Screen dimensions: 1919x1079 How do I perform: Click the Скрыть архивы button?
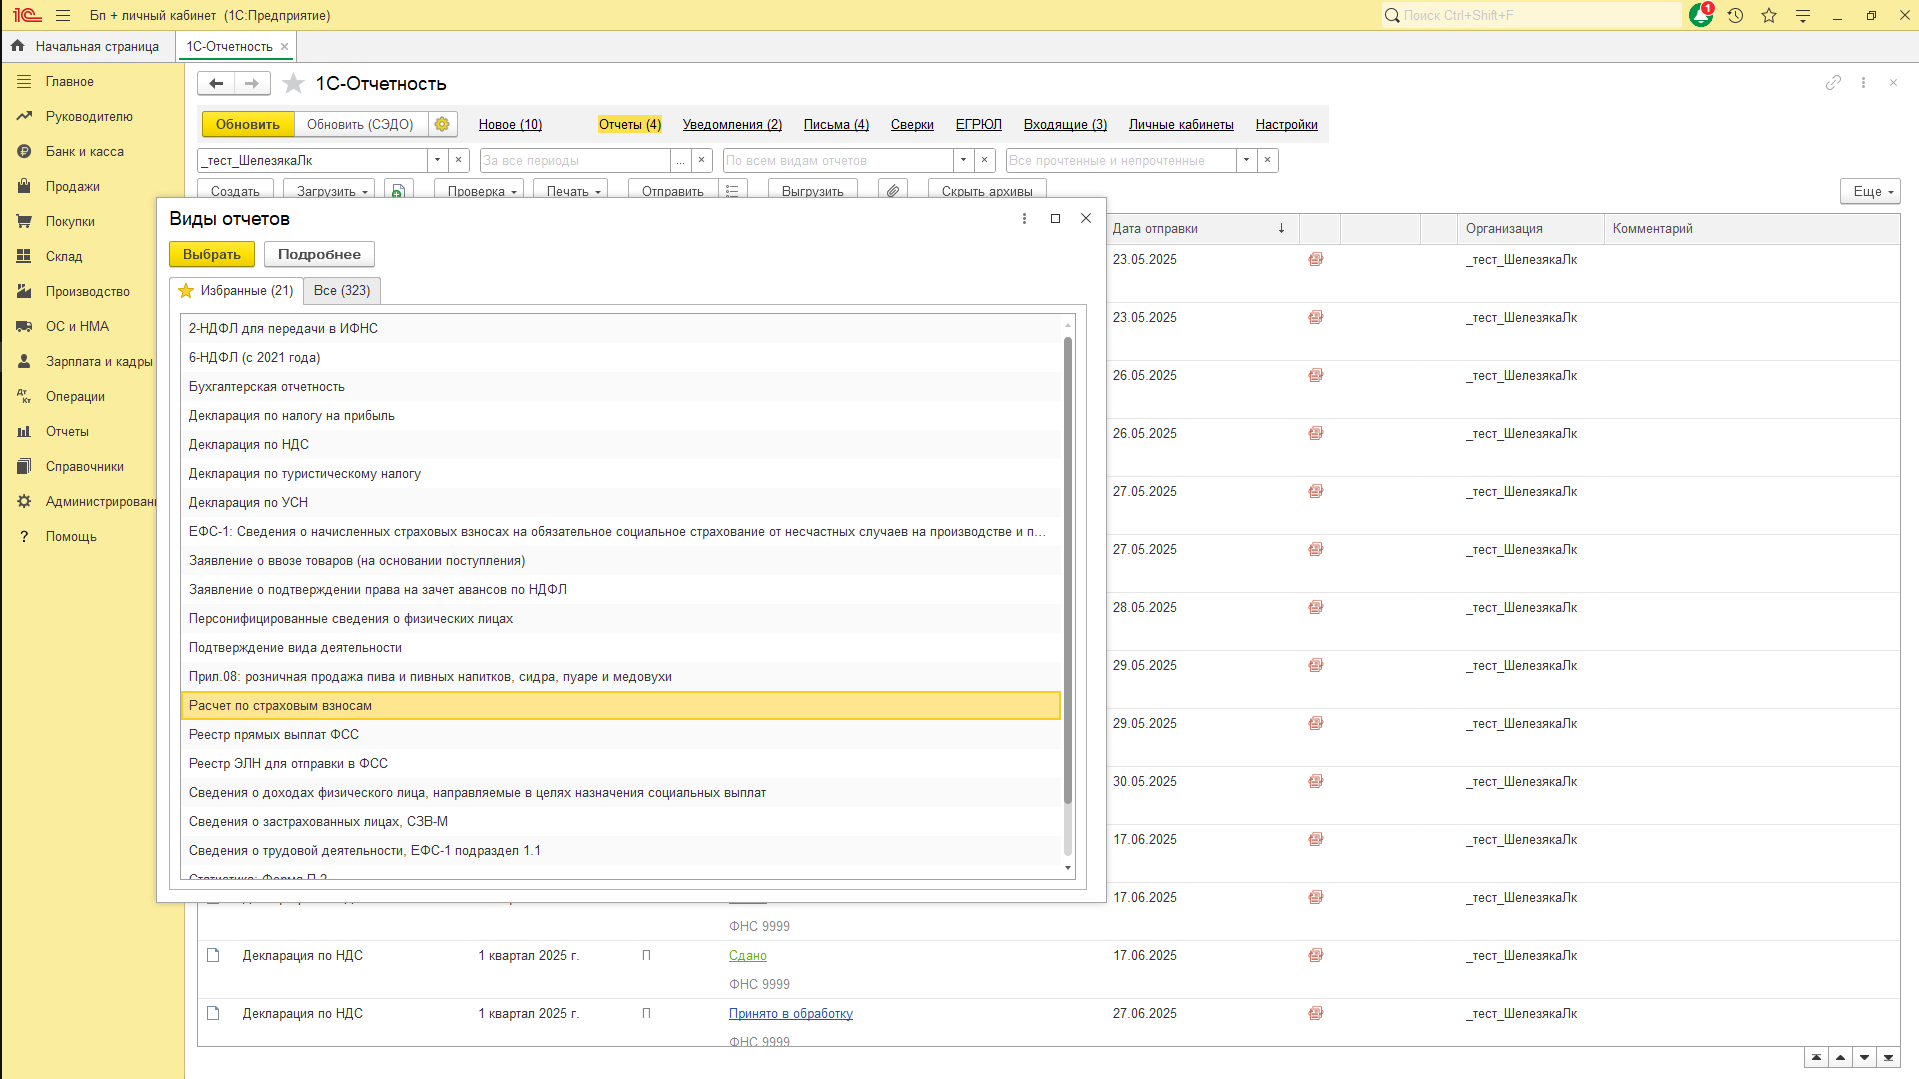click(987, 190)
